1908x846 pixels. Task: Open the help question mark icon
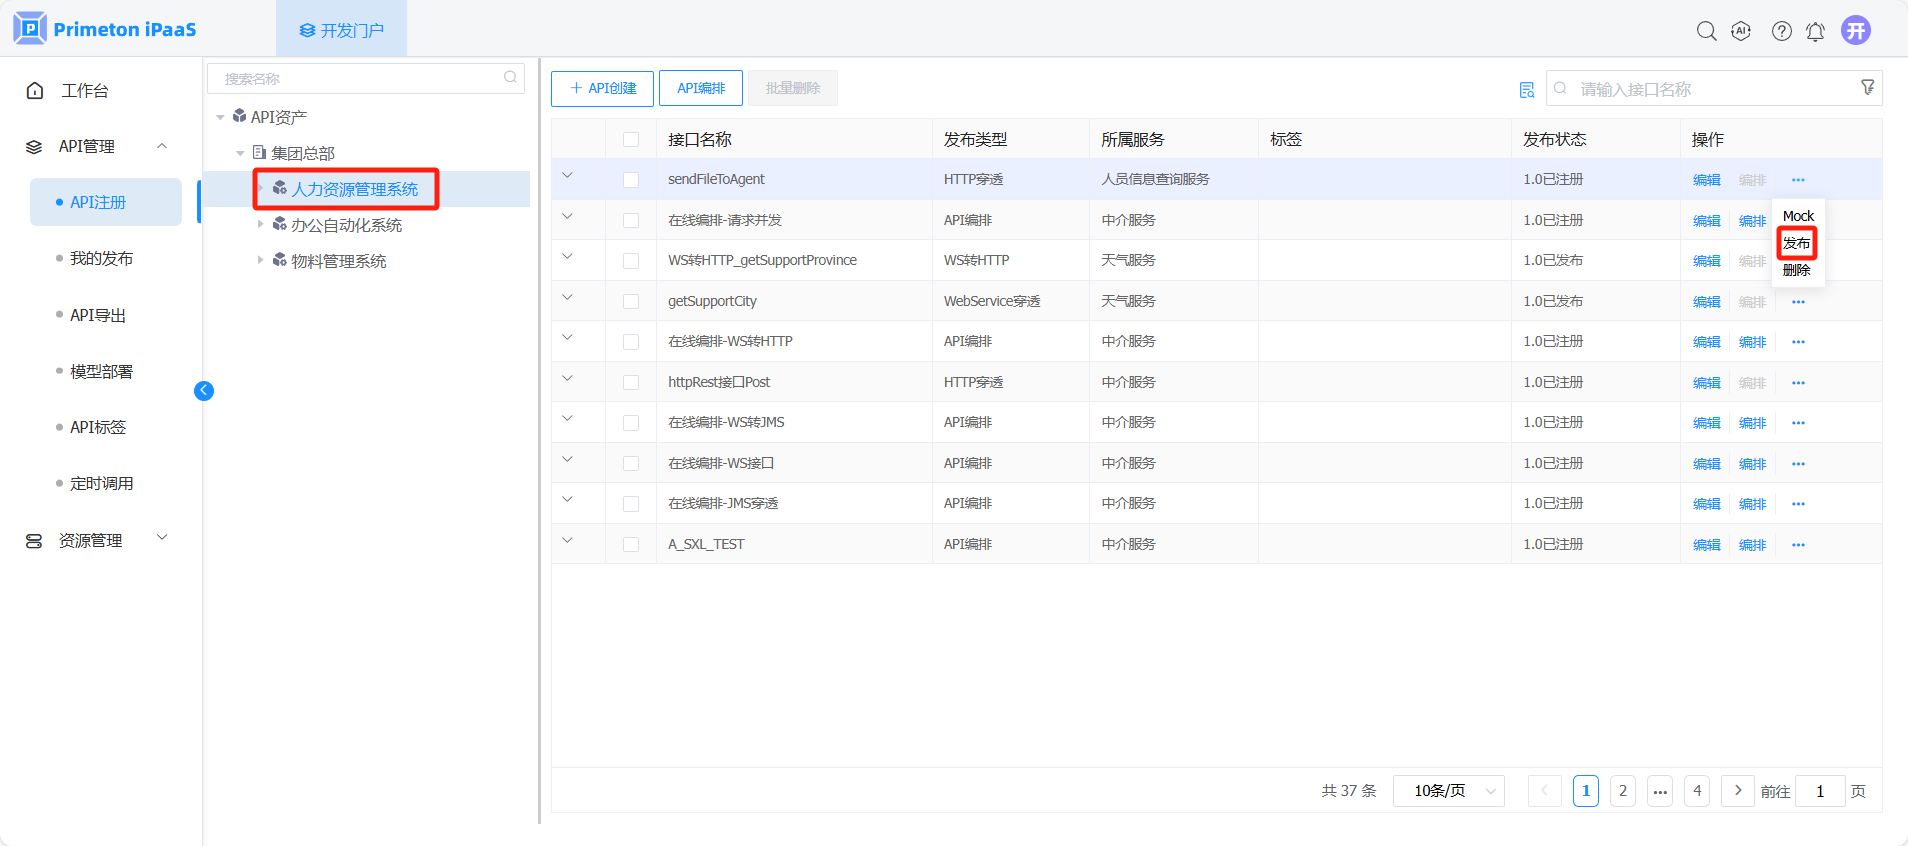[x=1781, y=31]
